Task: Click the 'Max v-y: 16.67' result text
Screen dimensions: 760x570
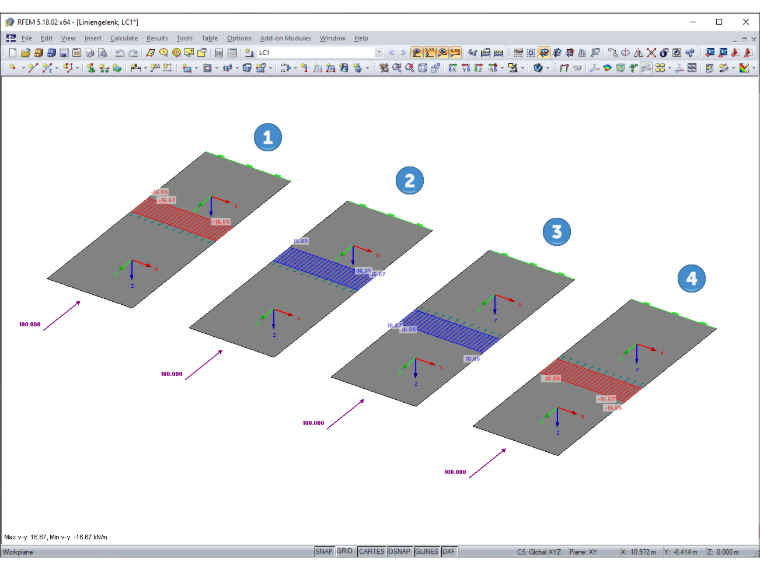Action: coord(25,537)
